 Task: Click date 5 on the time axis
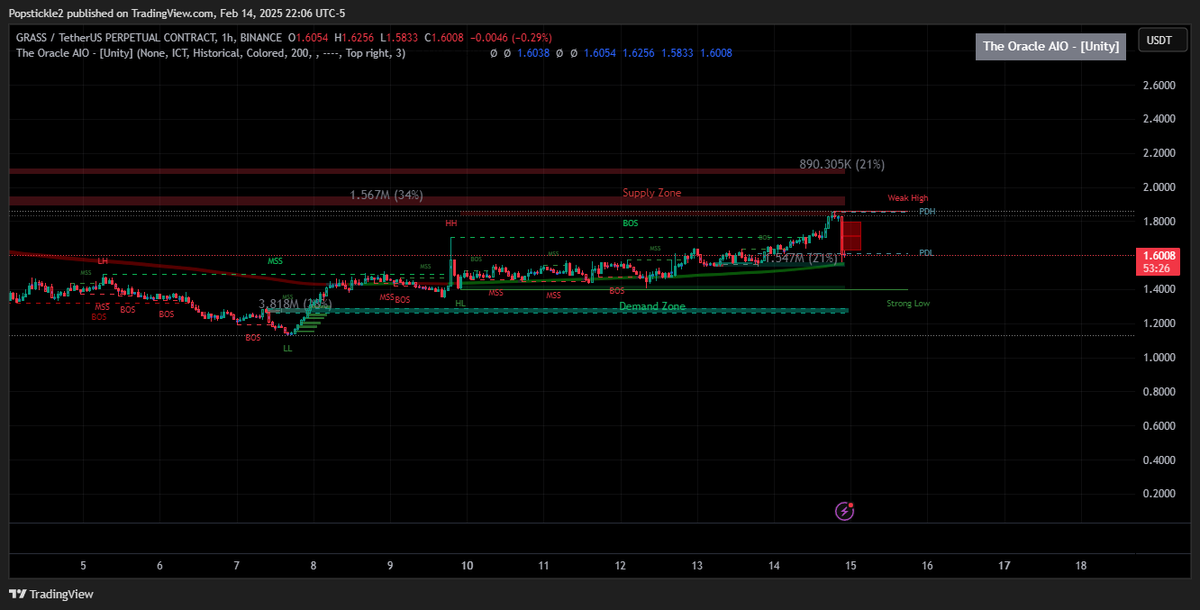click(x=83, y=565)
